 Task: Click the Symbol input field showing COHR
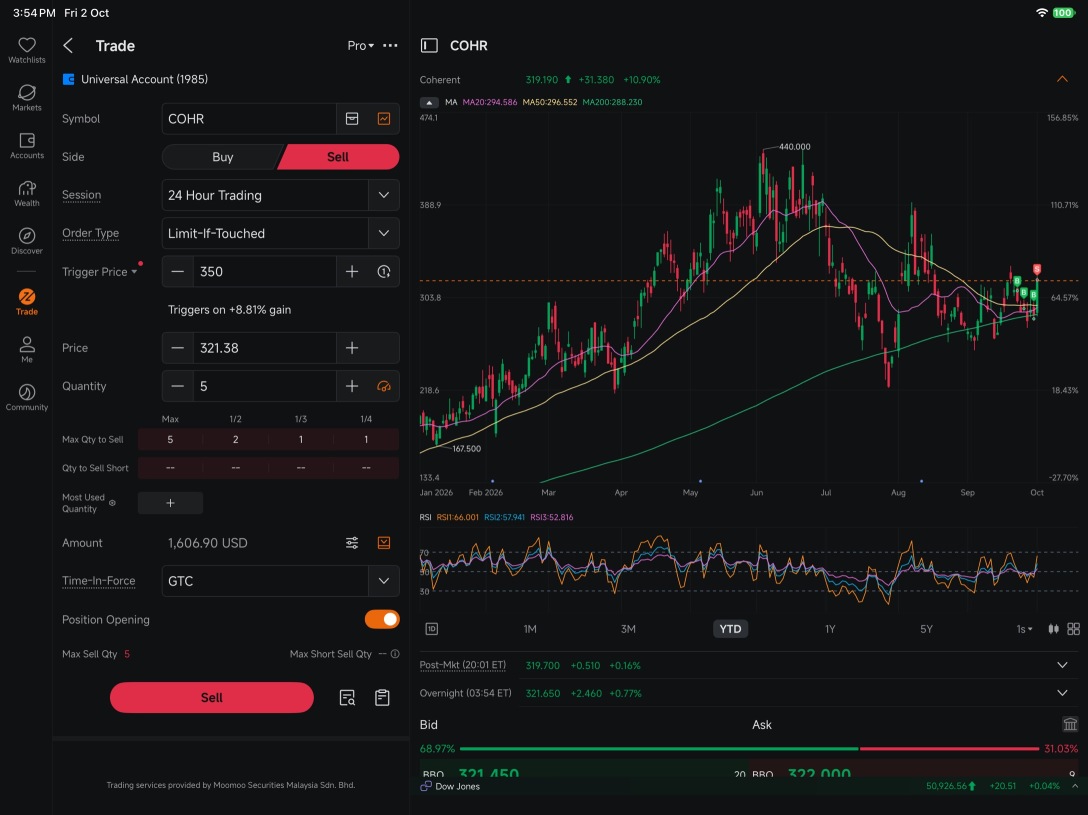pos(249,119)
